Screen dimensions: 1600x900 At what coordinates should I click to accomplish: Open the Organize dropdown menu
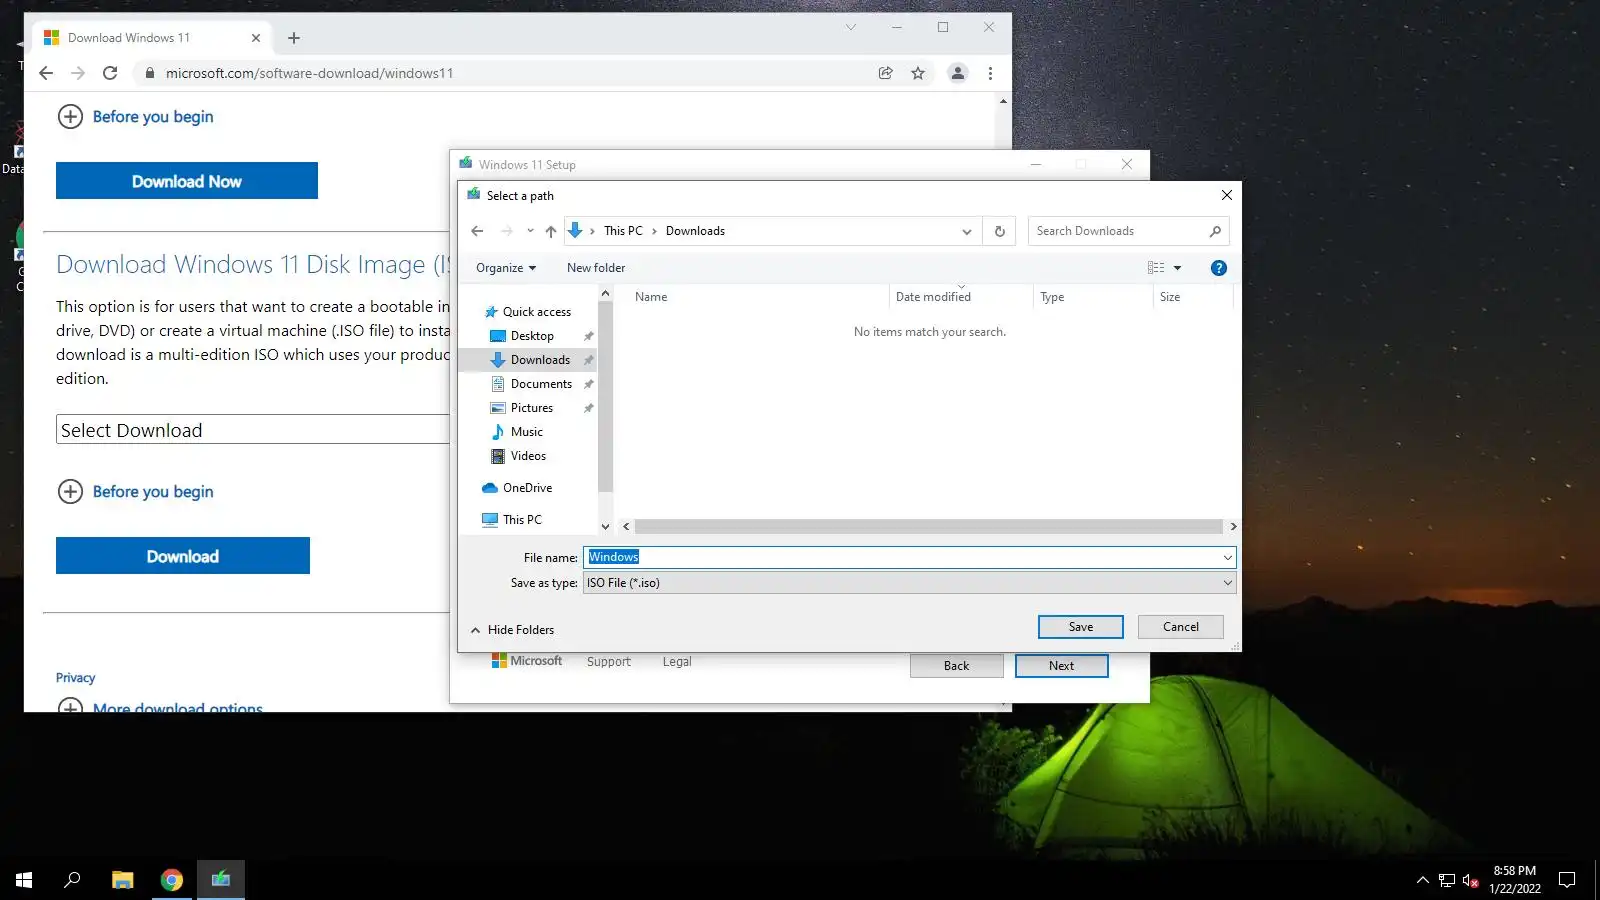point(506,268)
